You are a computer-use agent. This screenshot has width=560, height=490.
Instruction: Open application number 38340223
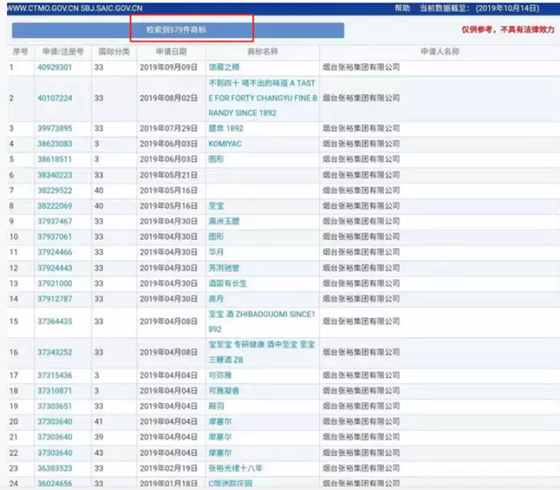pyautogui.click(x=55, y=175)
